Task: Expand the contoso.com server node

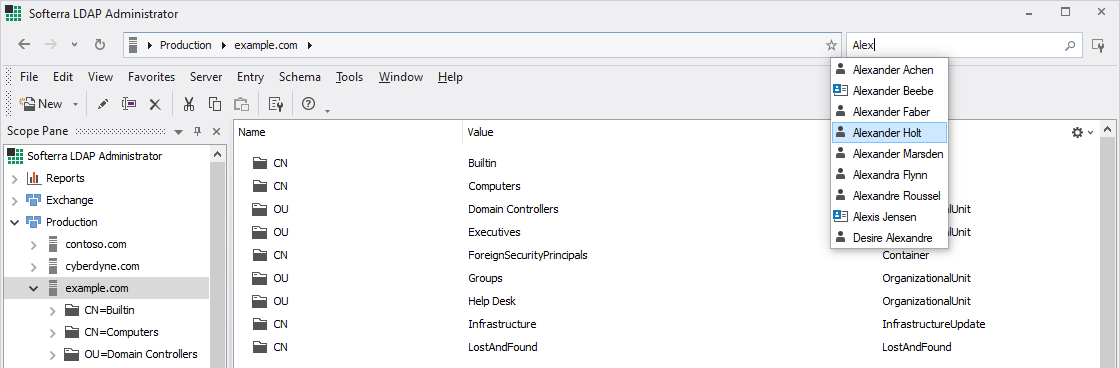Action: pos(33,244)
